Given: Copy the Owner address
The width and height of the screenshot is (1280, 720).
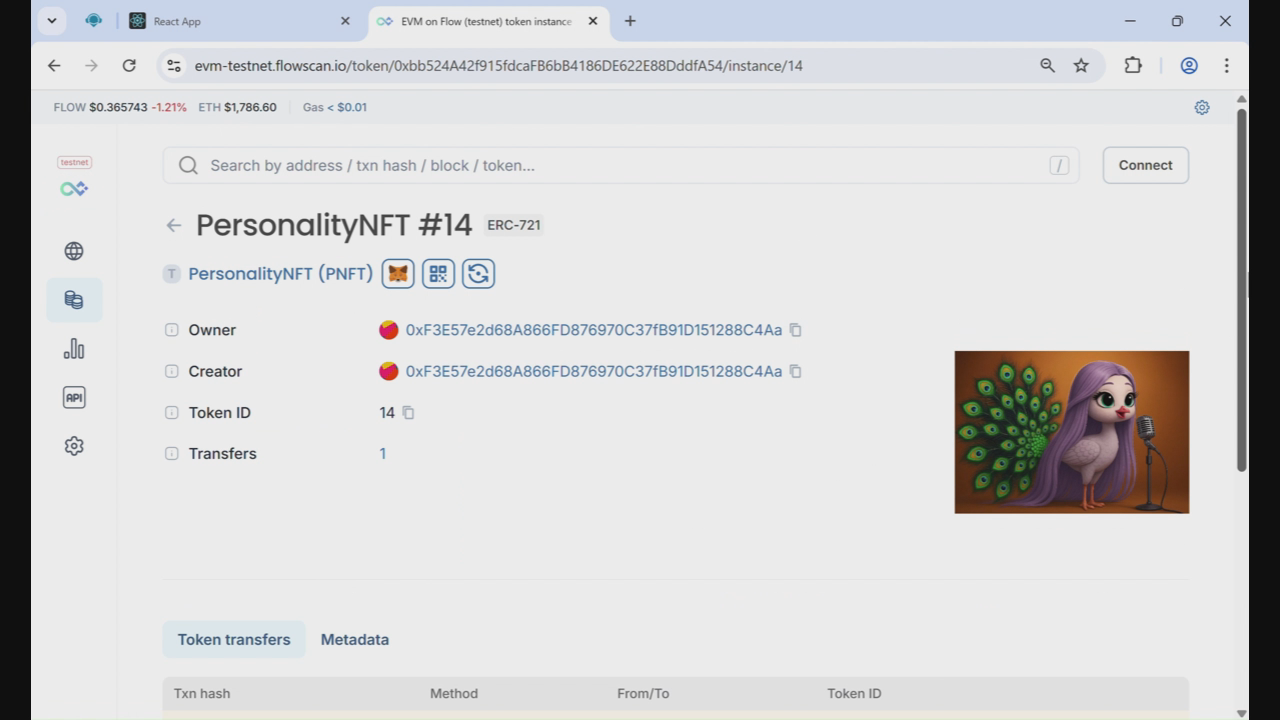Looking at the screenshot, I should [x=796, y=330].
